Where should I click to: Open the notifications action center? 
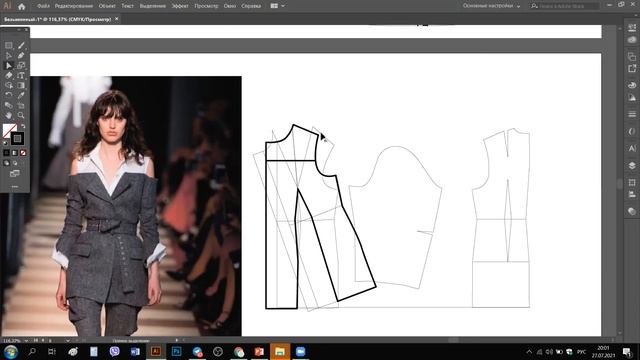627,352
